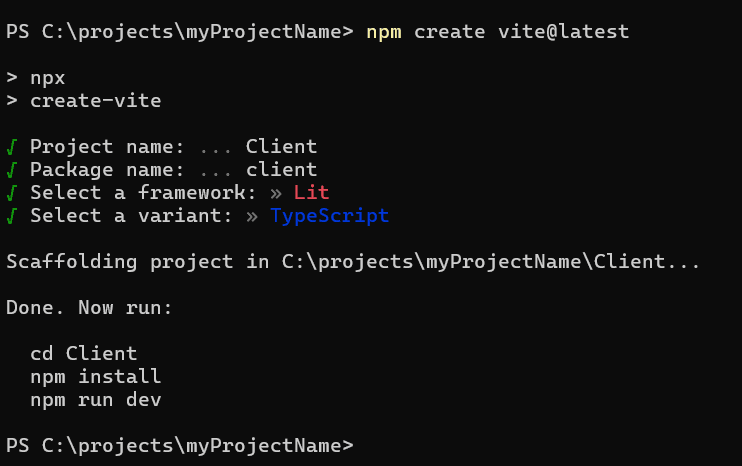Click the 'npm run dev' instruction line
The height and width of the screenshot is (466, 742).
coord(96,400)
